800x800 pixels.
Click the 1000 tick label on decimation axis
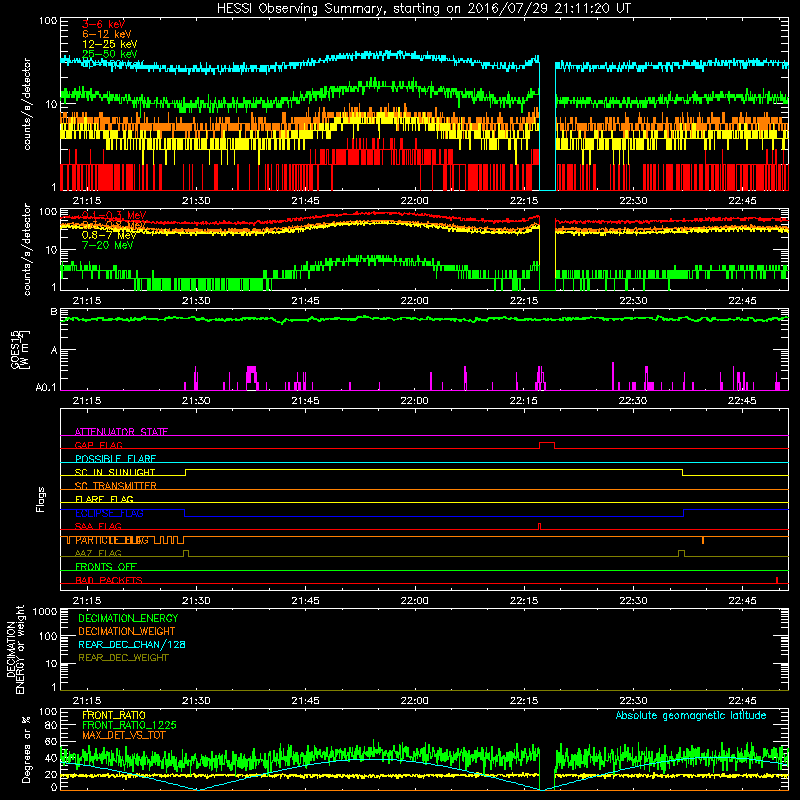tap(45, 611)
